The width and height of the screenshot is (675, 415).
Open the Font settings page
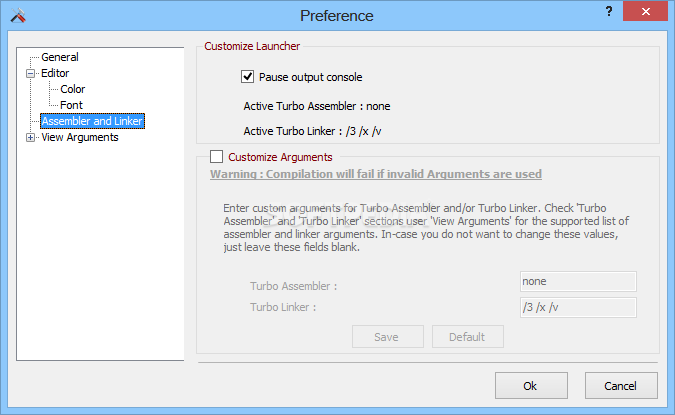[71, 105]
